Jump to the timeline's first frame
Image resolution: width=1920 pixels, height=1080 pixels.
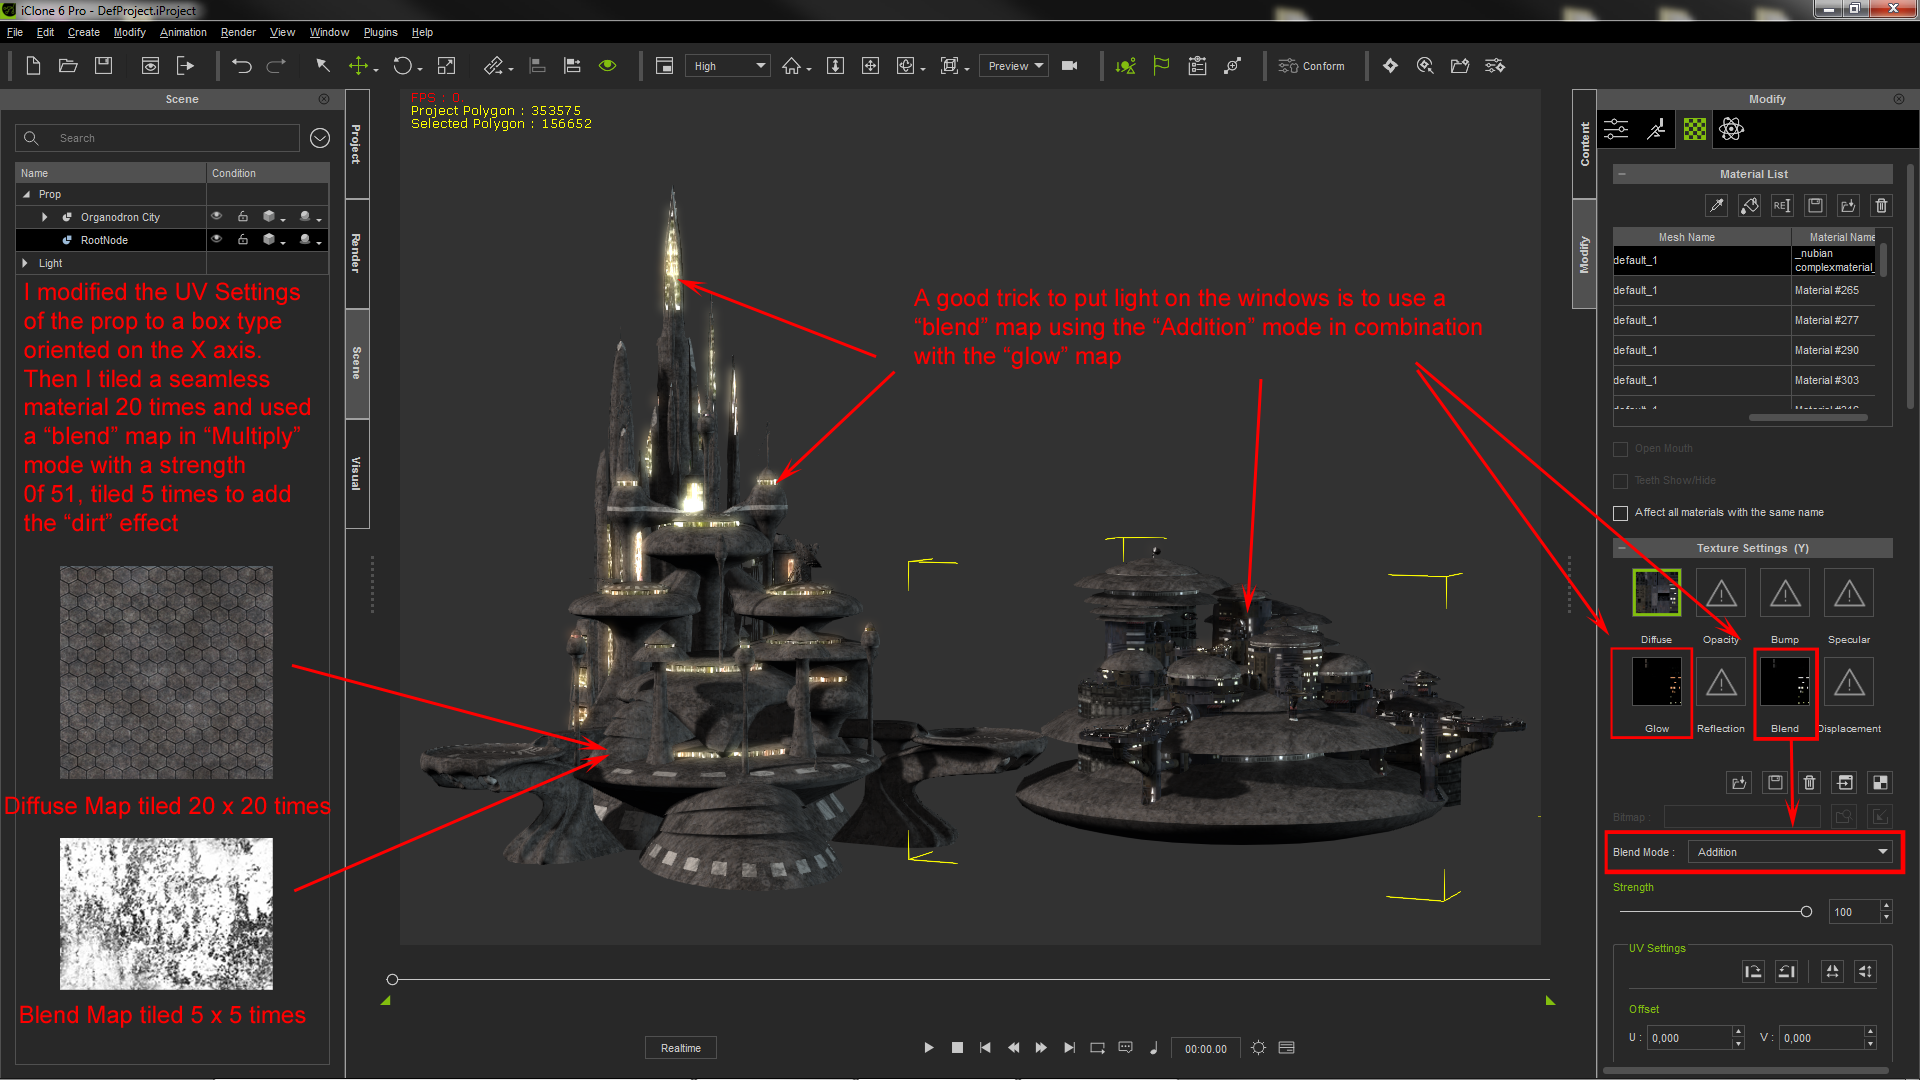[985, 1048]
